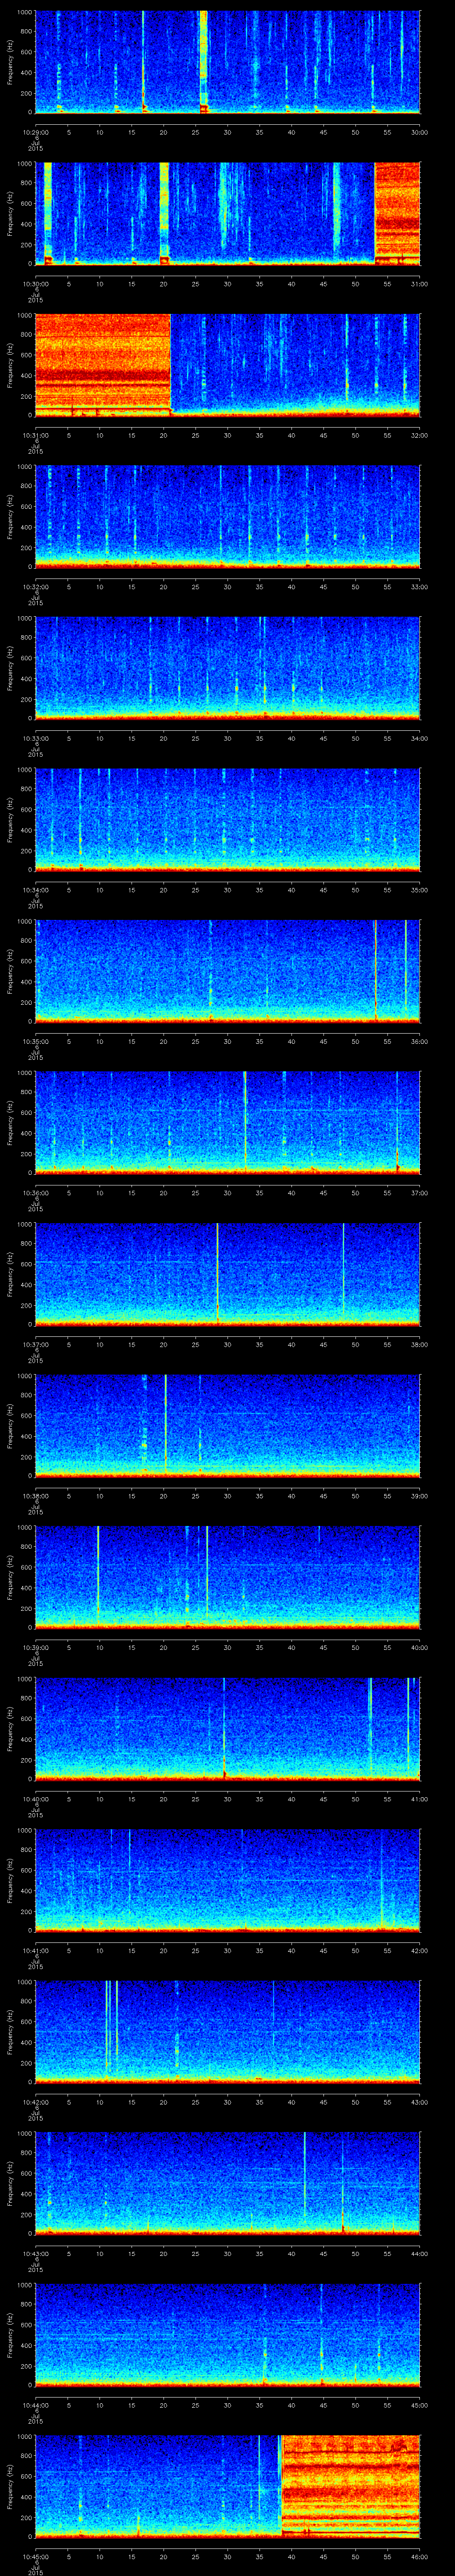The image size is (455, 2576).
Task: Select the '10:31:00' time axis label
Action: pyautogui.click(x=35, y=435)
